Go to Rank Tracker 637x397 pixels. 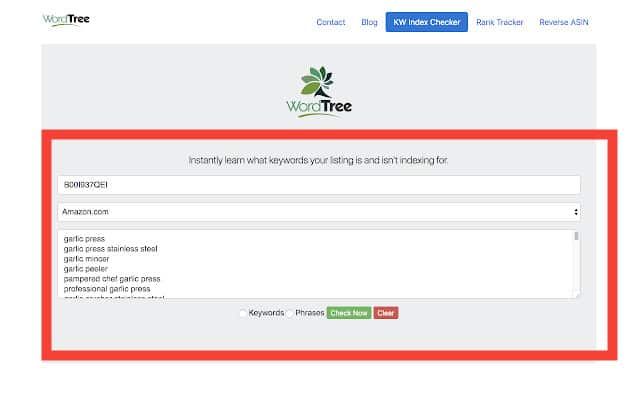[x=499, y=22]
